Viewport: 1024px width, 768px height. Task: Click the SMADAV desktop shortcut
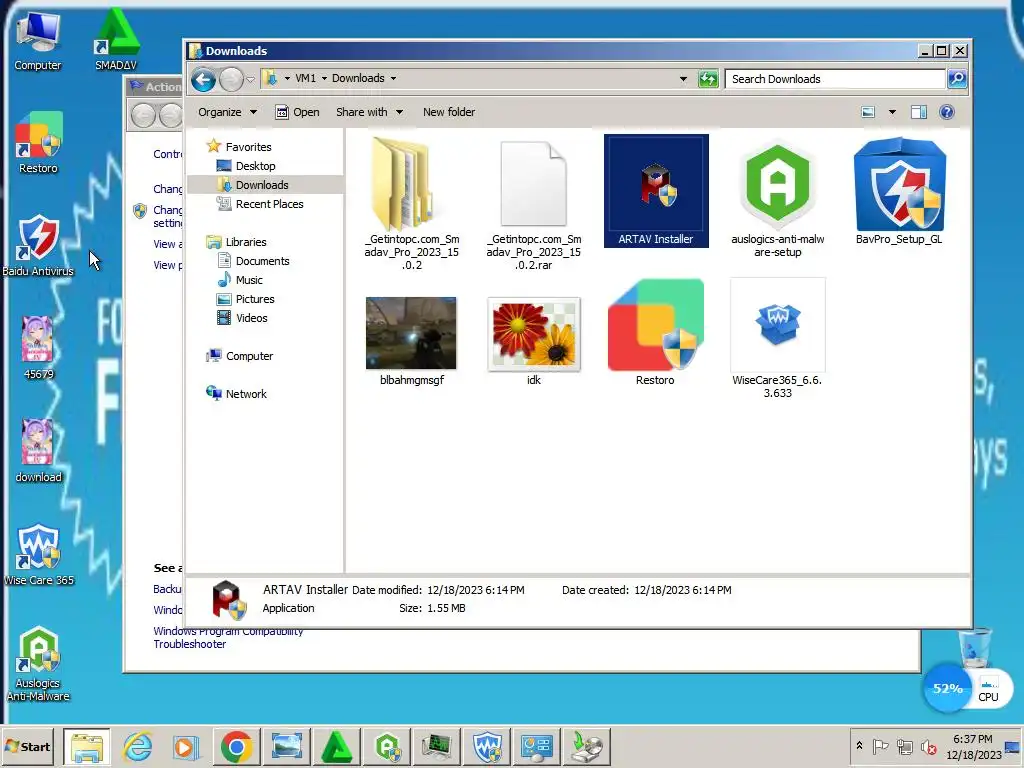(x=116, y=40)
